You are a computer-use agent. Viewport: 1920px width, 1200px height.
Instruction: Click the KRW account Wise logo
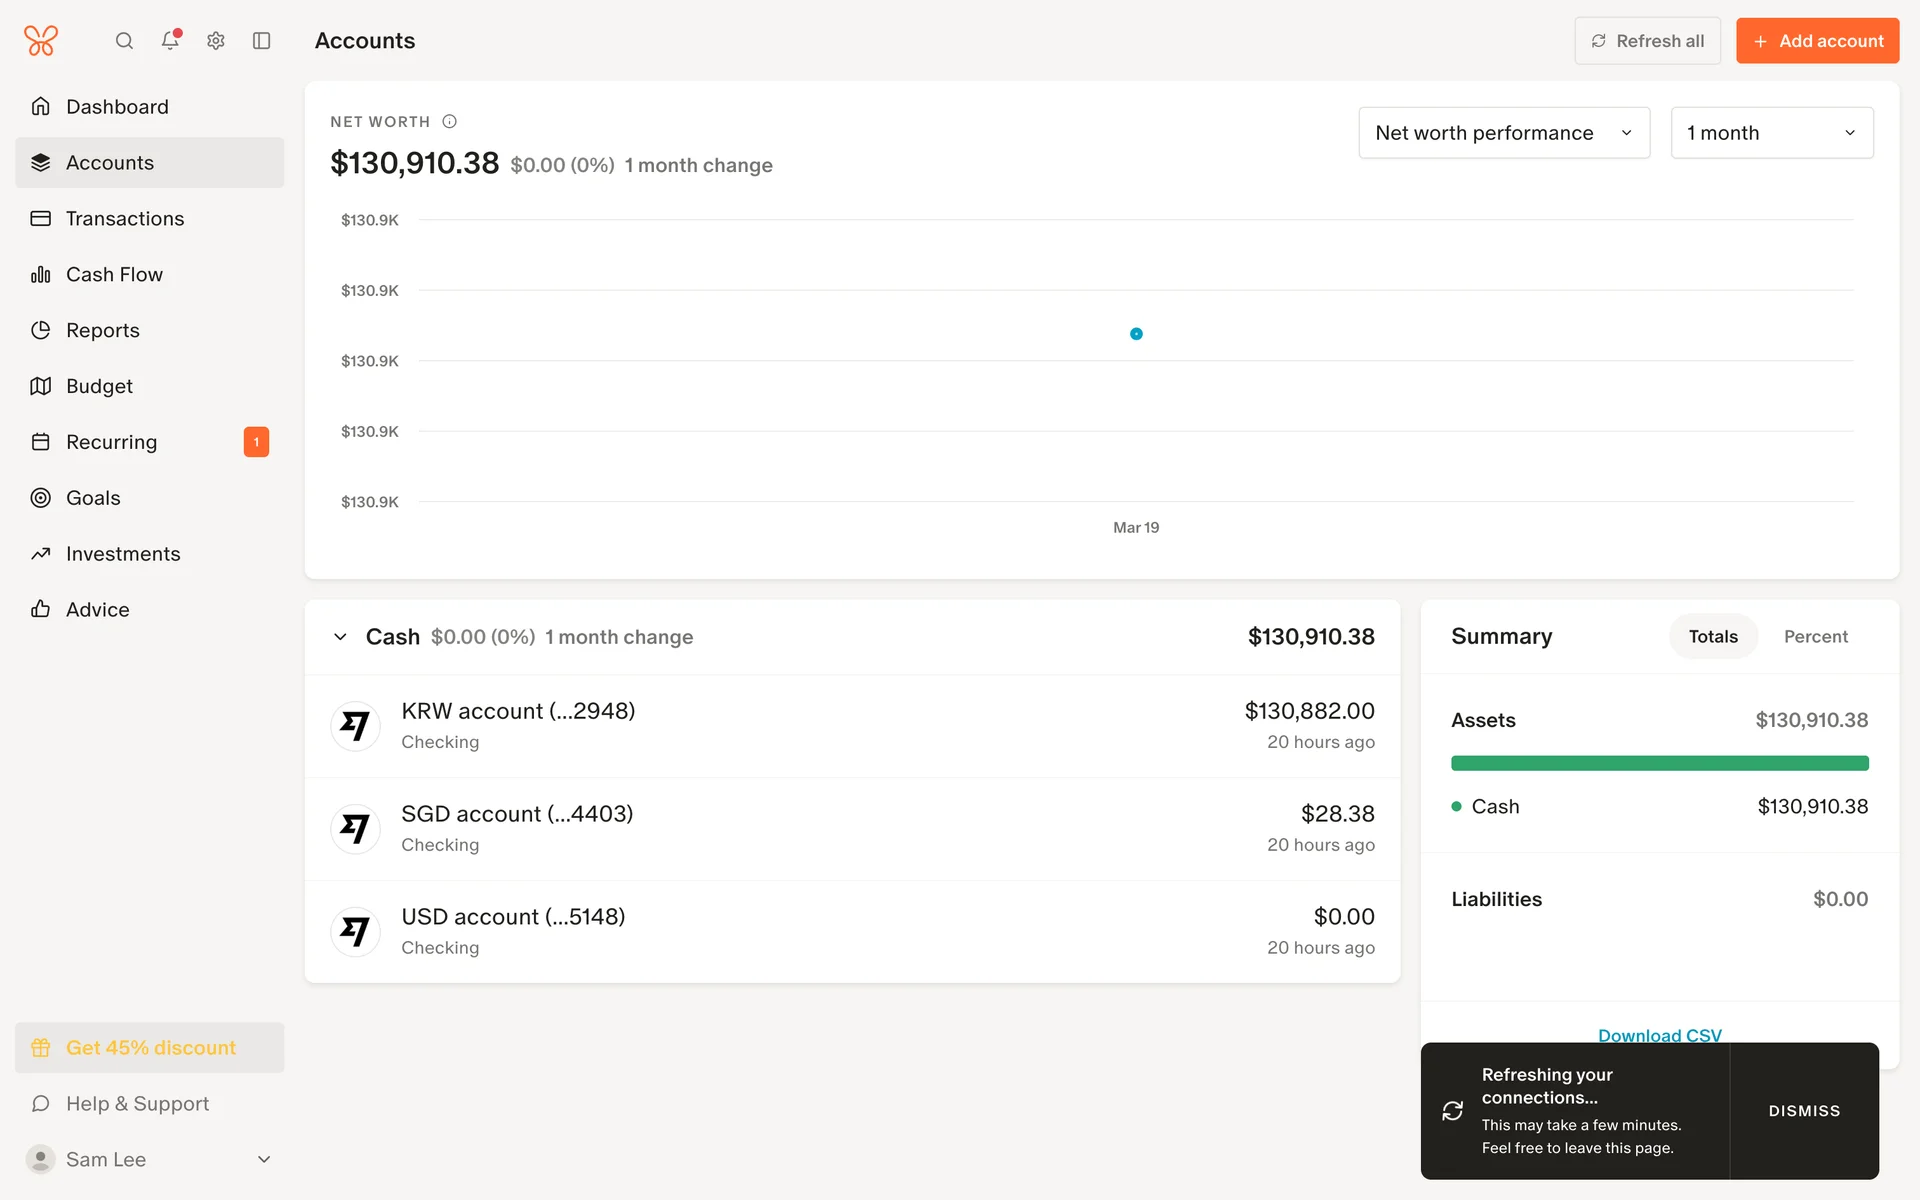[x=355, y=726]
